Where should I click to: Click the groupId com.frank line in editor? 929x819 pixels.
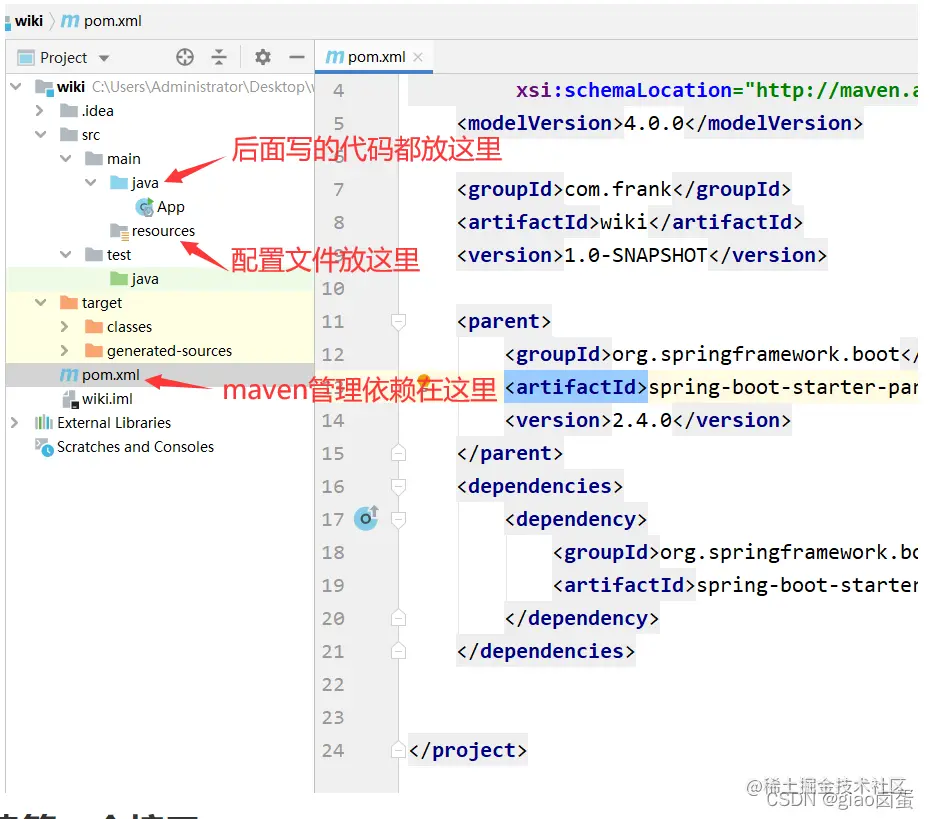[x=623, y=190]
